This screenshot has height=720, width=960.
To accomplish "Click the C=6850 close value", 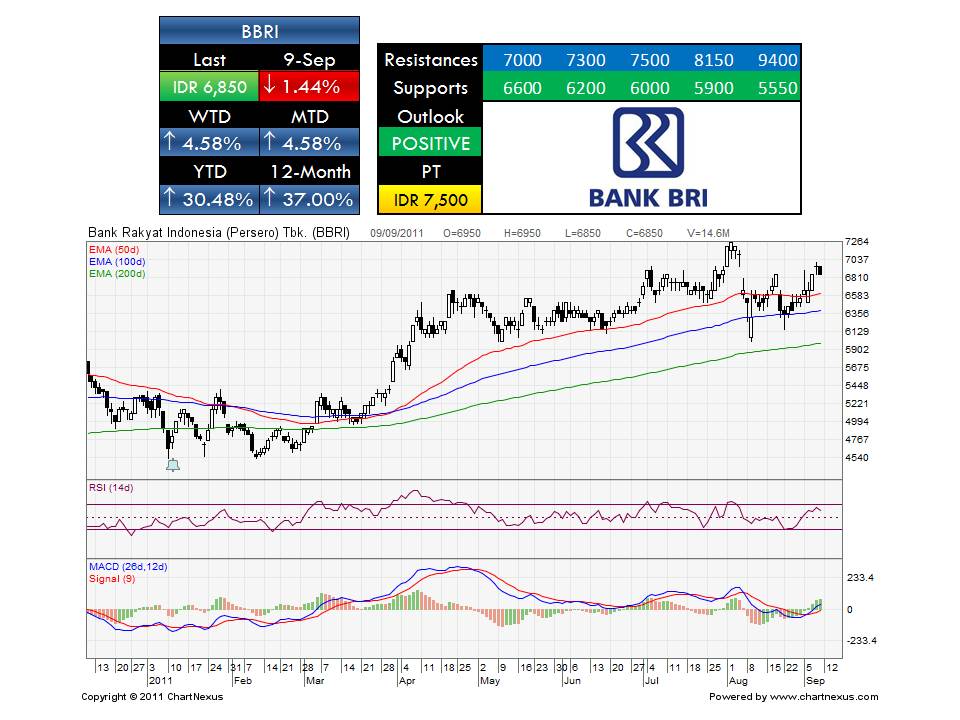I will pyautogui.click(x=644, y=233).
